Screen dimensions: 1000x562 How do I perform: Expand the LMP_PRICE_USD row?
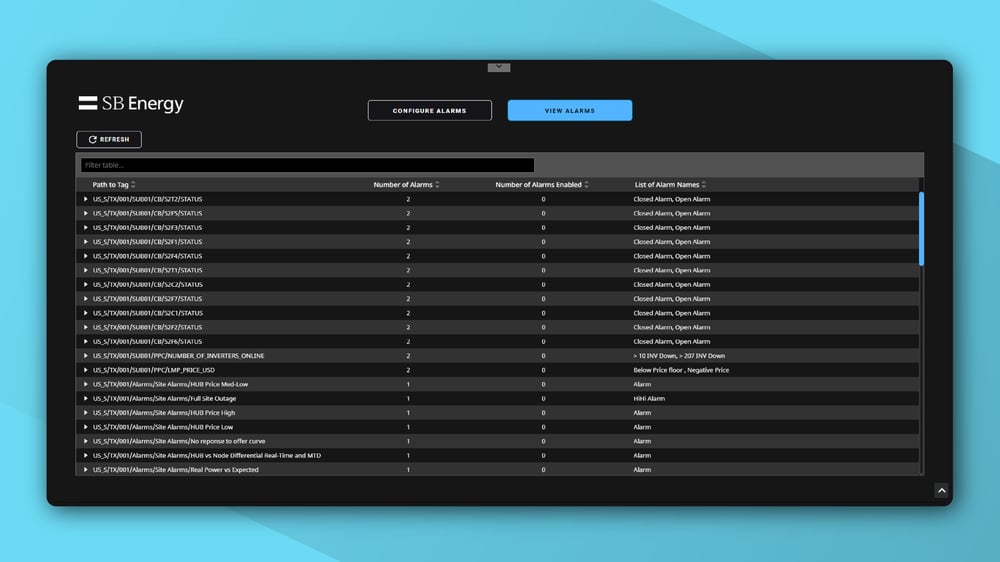[86, 370]
